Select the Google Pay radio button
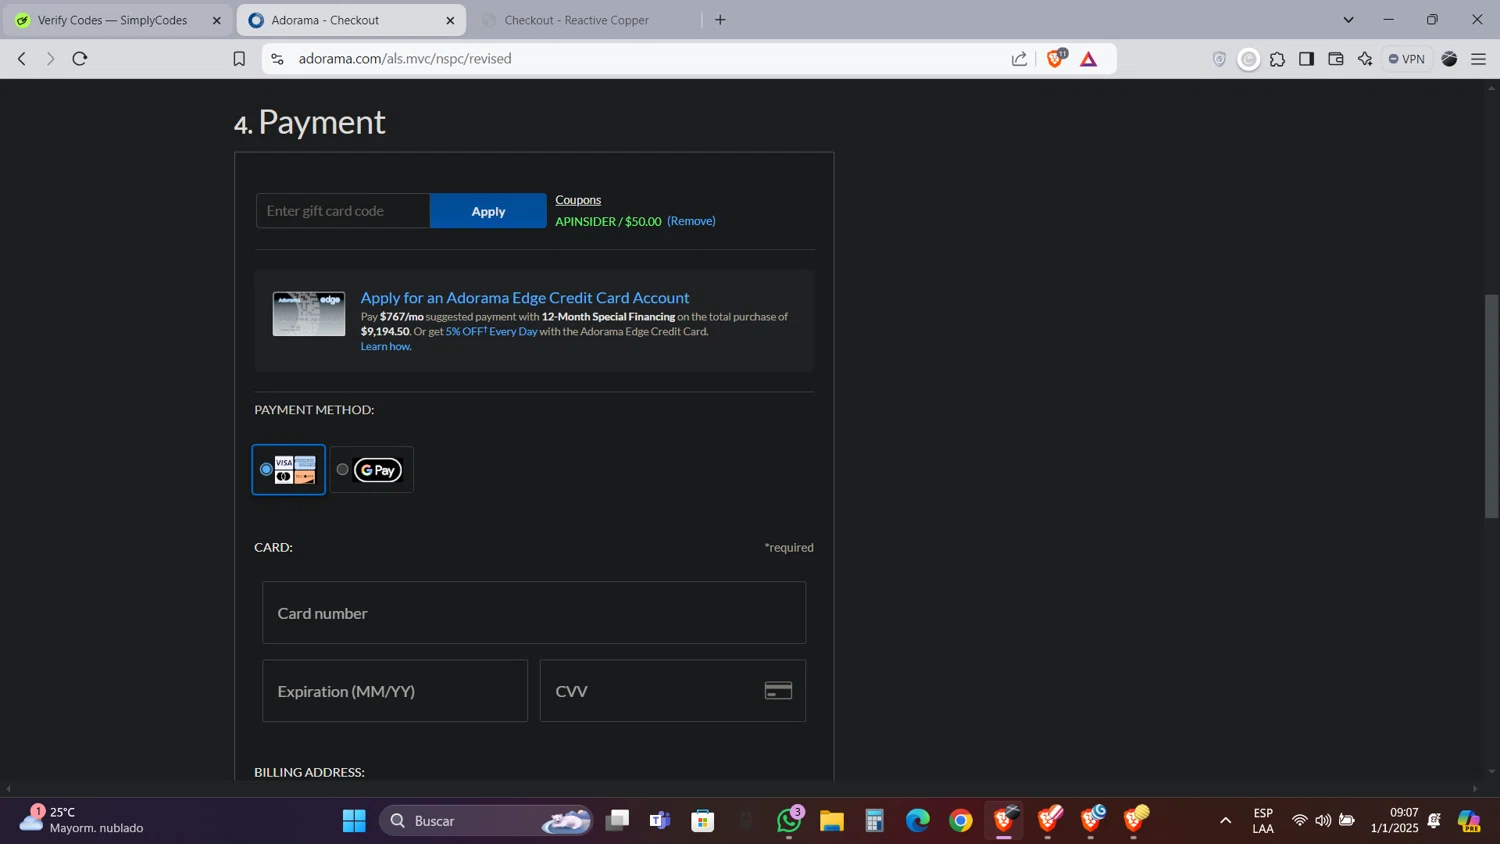 point(343,469)
